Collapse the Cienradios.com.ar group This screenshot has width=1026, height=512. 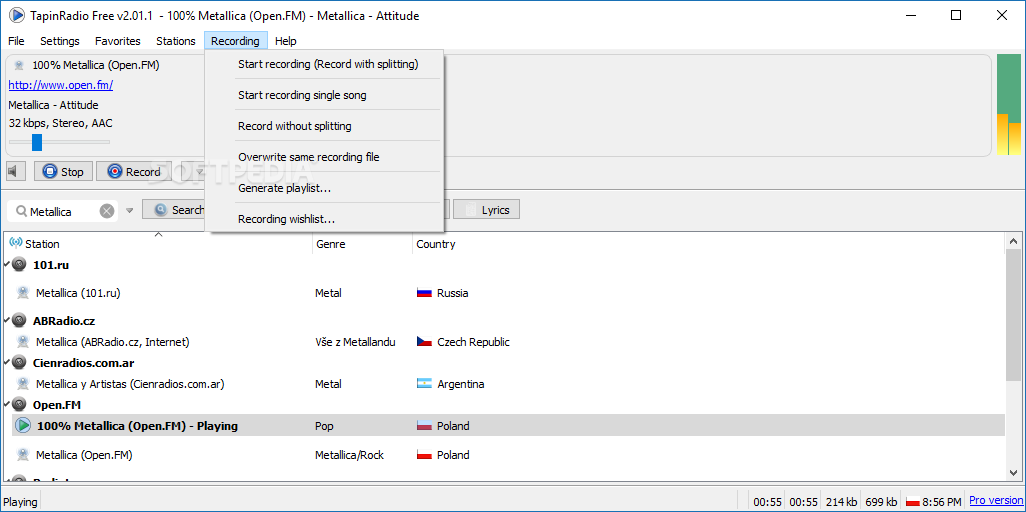7,362
